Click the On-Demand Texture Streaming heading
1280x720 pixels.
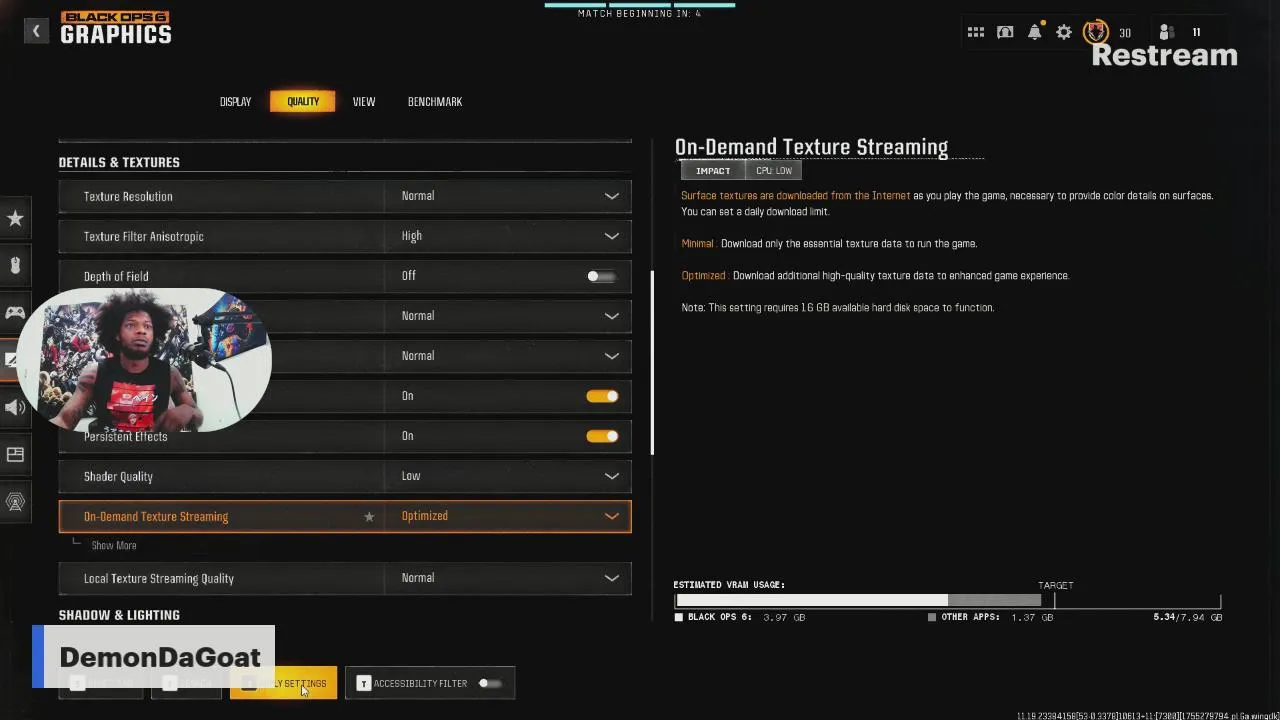[811, 147]
